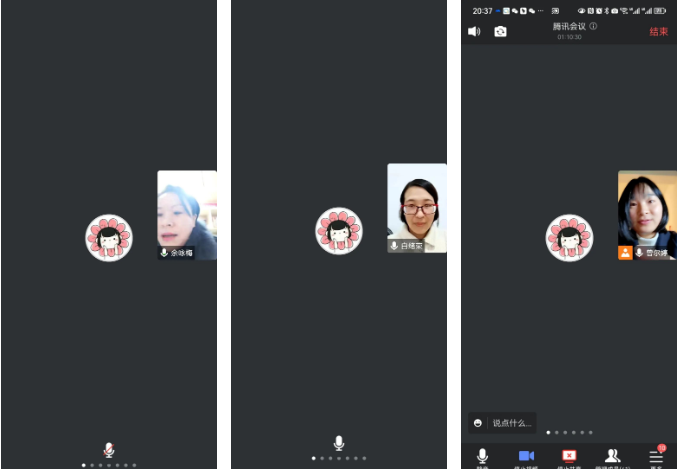Open the participants management icon
Screen dimensions: 677x469
click(613, 456)
